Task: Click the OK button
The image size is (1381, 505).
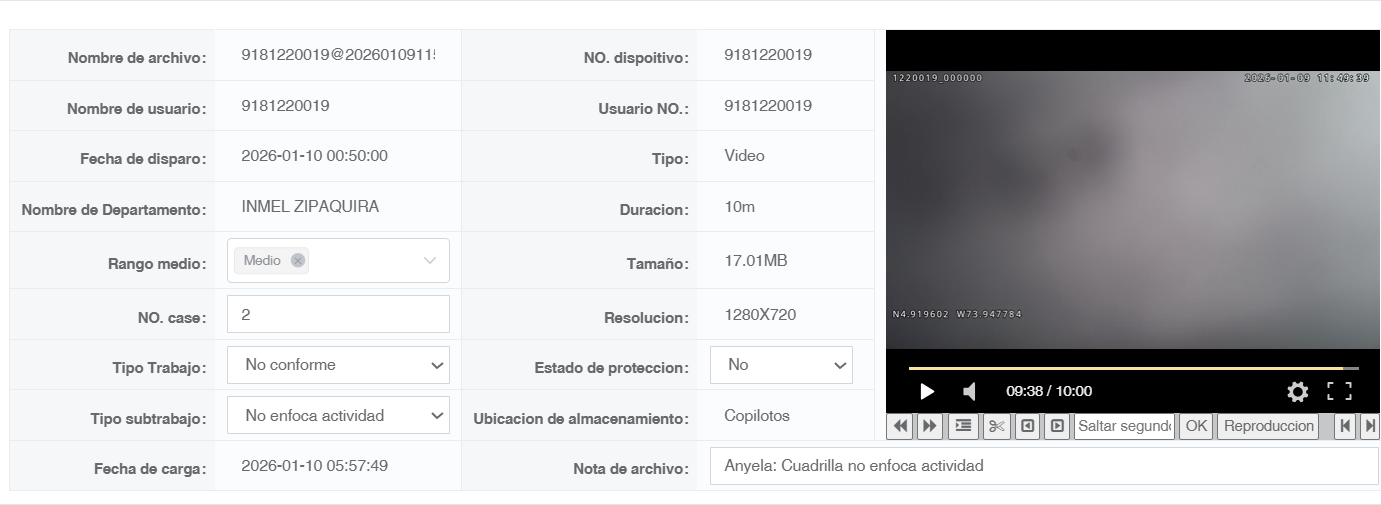Action: [1196, 426]
